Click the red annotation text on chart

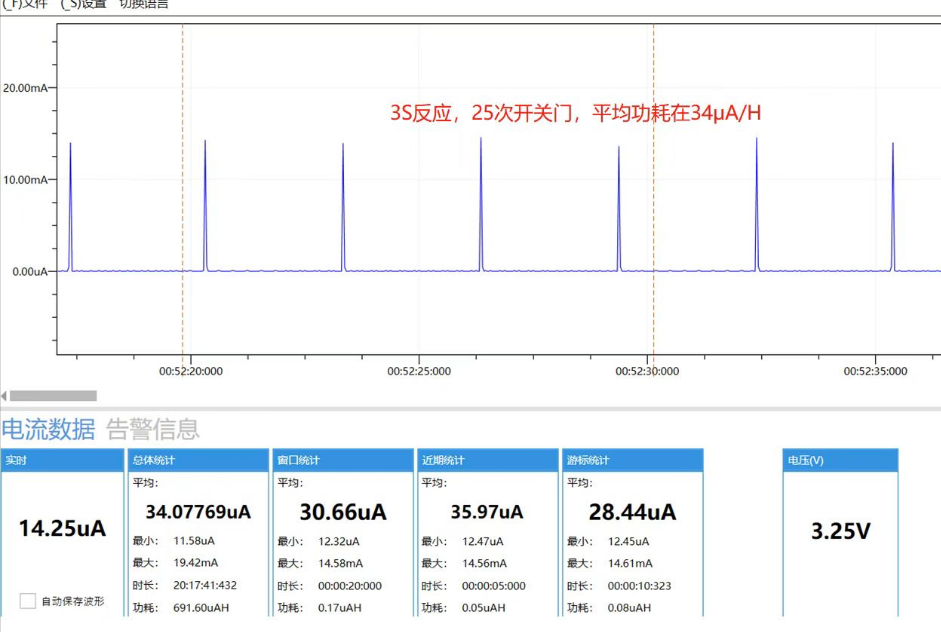pos(575,113)
